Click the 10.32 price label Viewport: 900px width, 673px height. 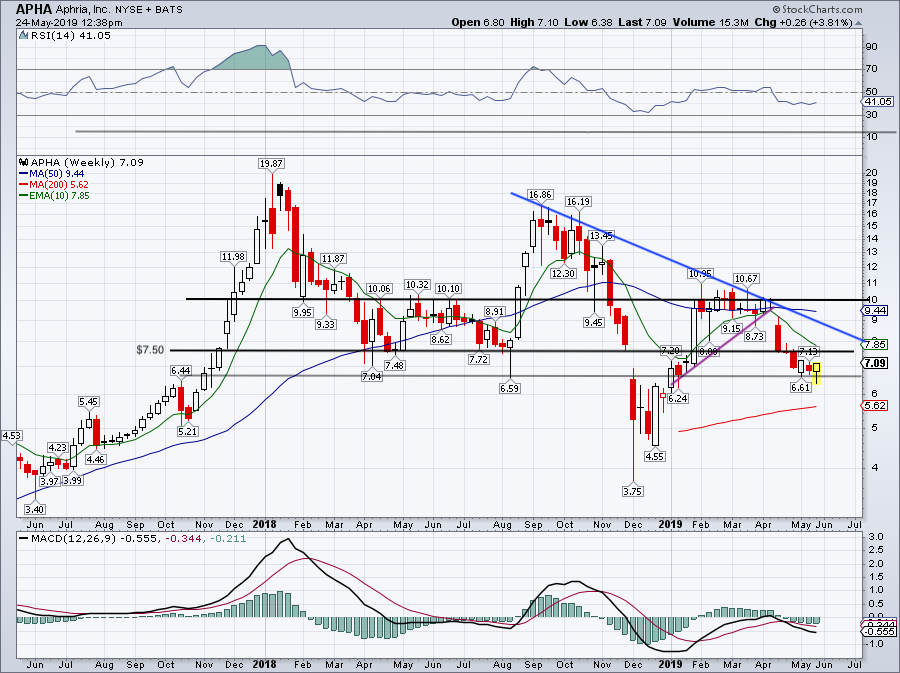[417, 285]
